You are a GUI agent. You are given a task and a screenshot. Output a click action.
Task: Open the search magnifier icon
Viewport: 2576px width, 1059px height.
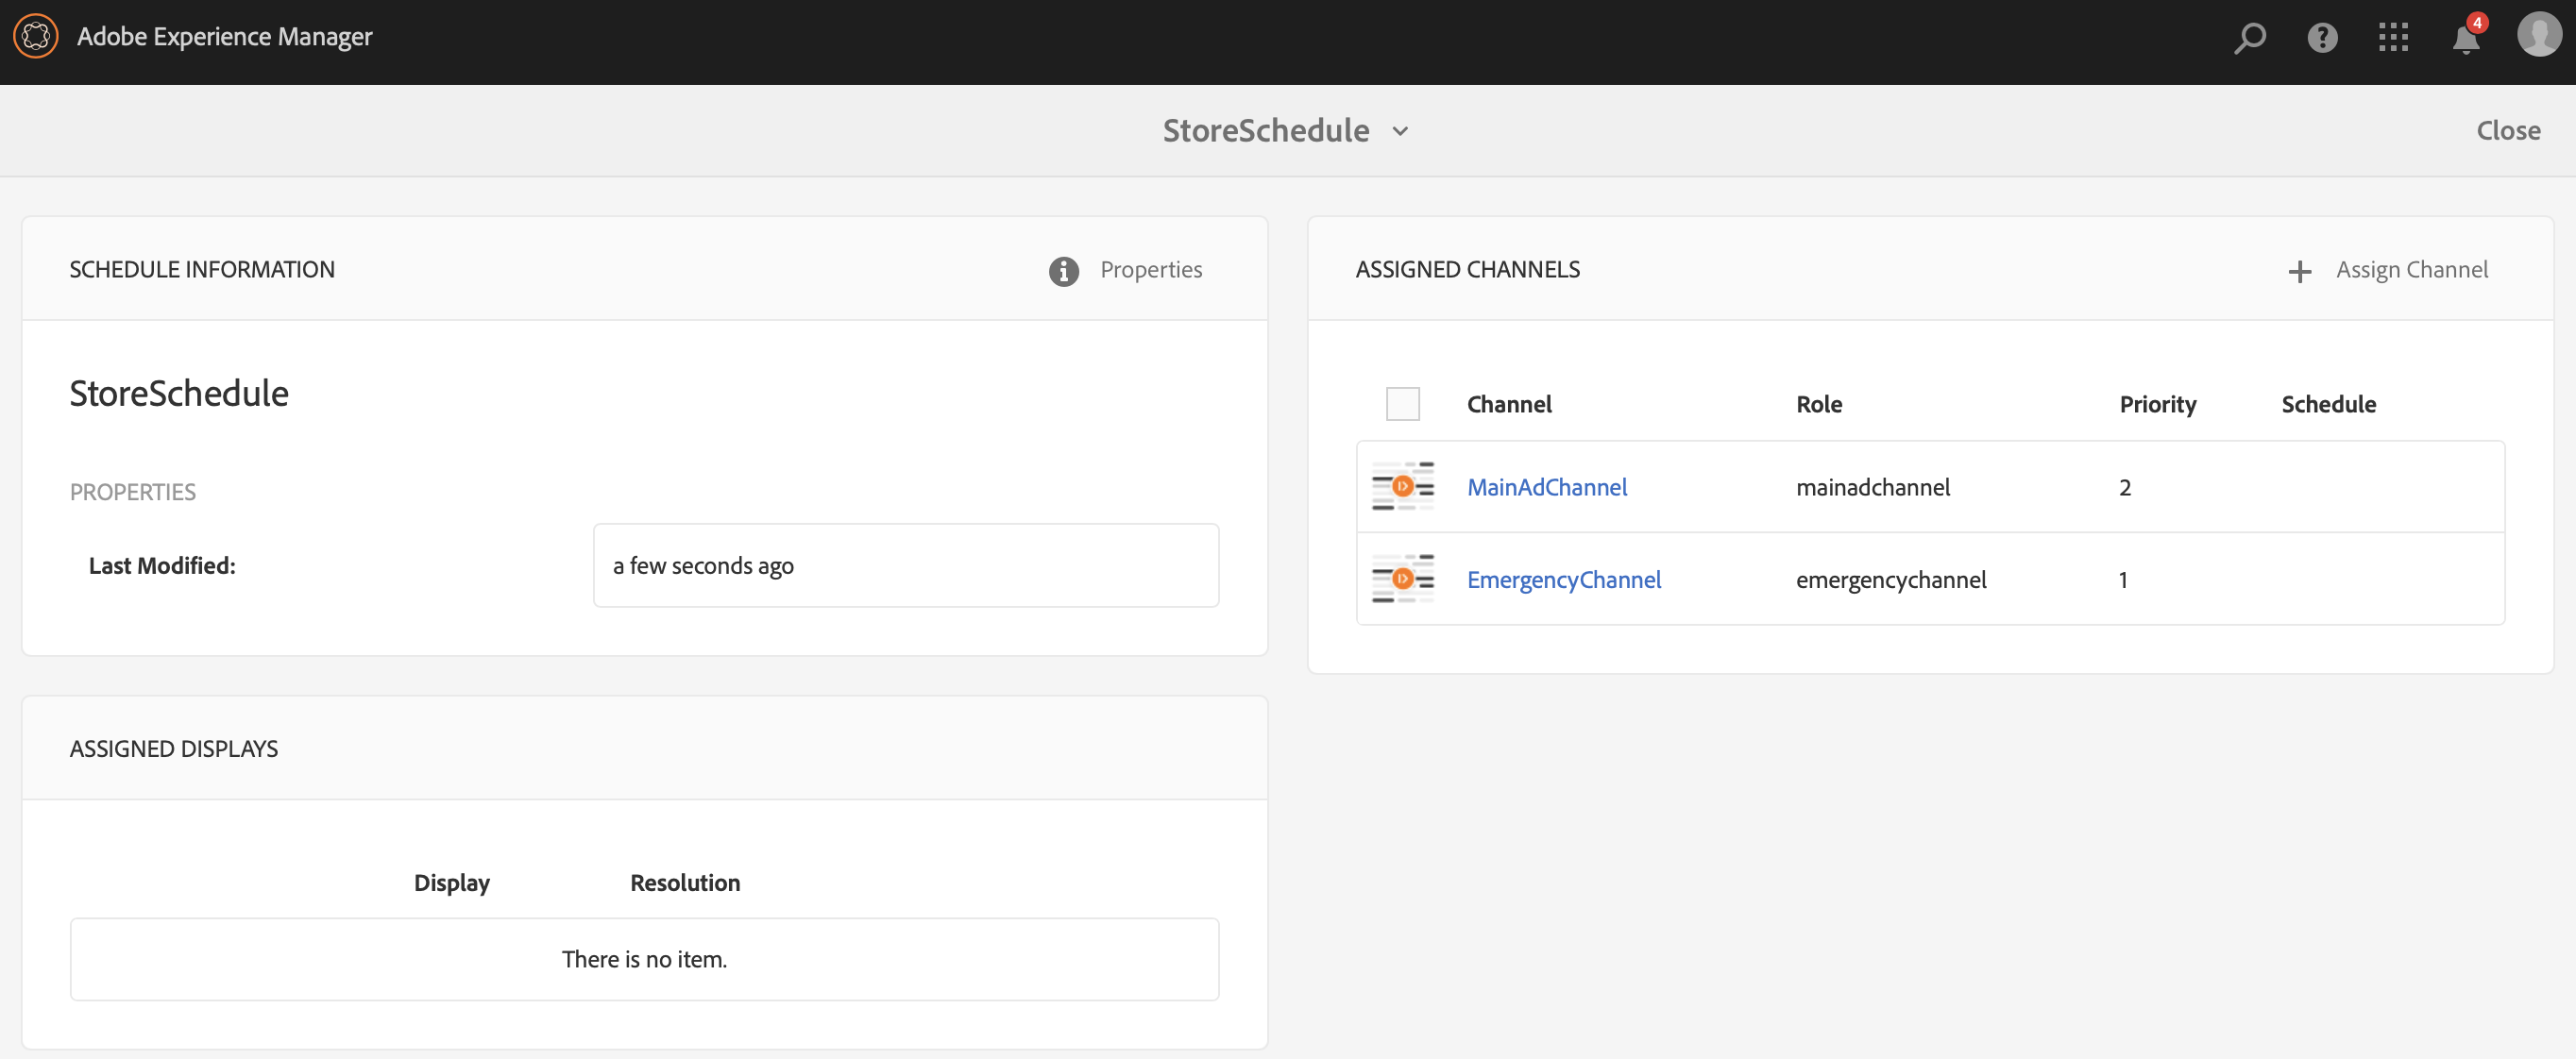tap(2249, 38)
